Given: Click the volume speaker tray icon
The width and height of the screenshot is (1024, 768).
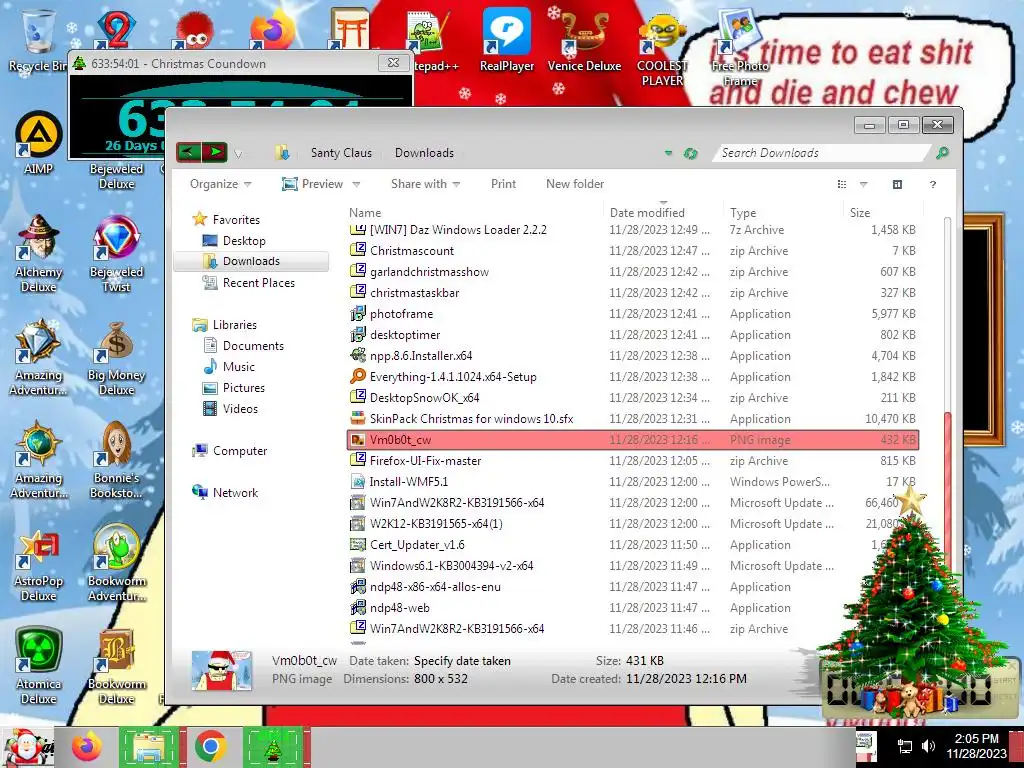Looking at the screenshot, I should pos(927,746).
